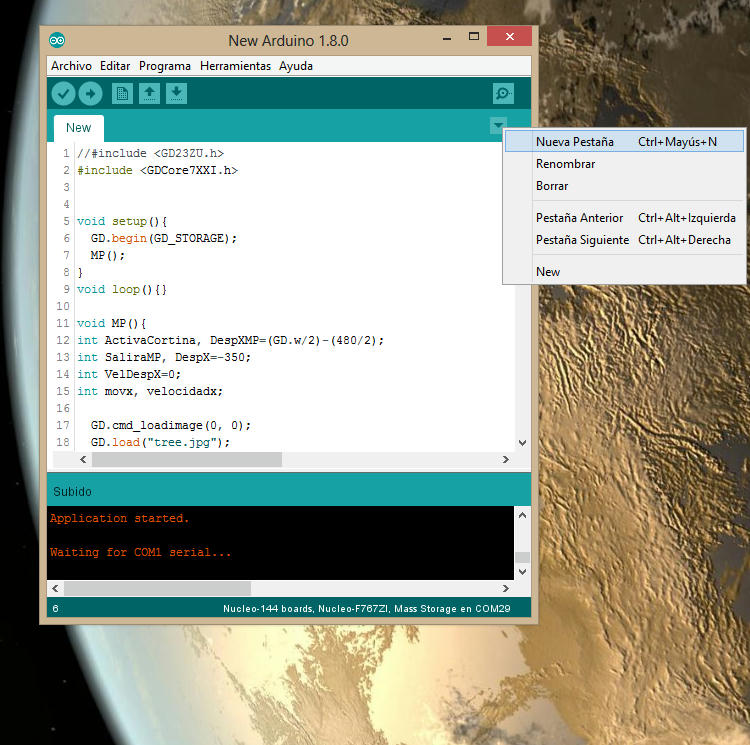The image size is (750, 745).
Task: Create a new sketch with page icon
Action: coord(122,93)
